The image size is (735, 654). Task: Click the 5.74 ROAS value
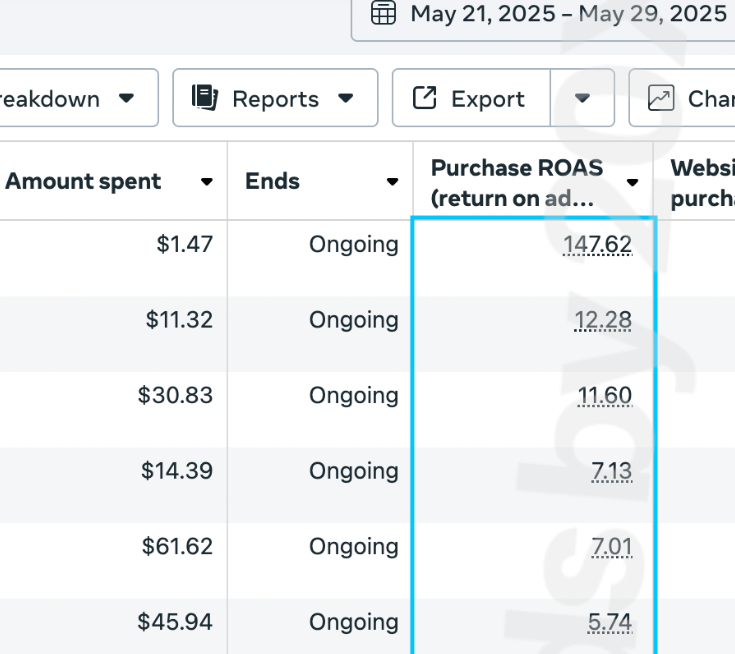[610, 623]
